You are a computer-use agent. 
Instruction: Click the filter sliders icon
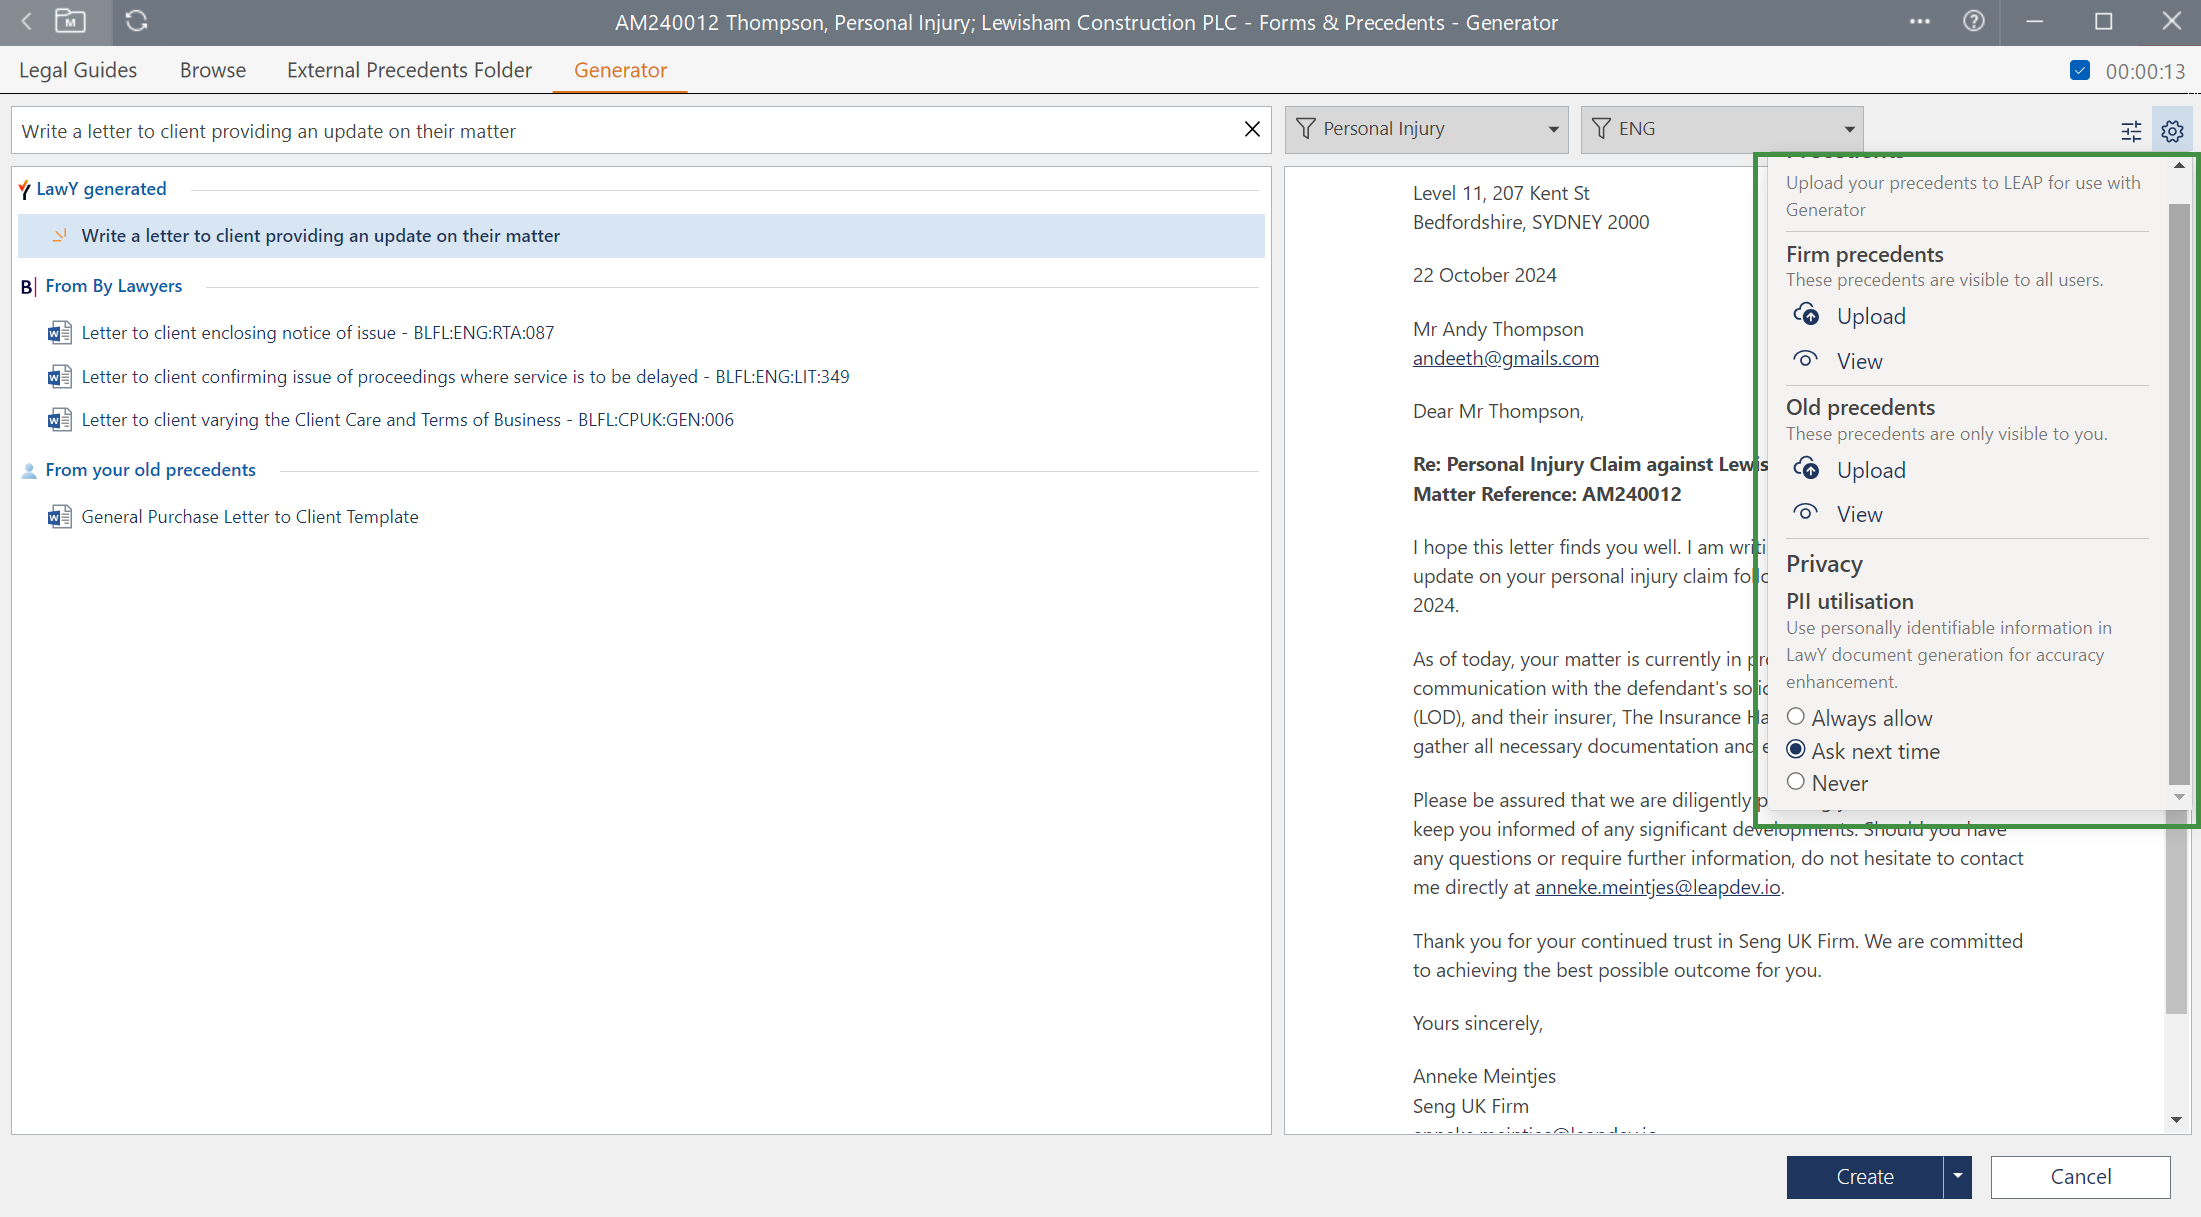(x=2131, y=131)
